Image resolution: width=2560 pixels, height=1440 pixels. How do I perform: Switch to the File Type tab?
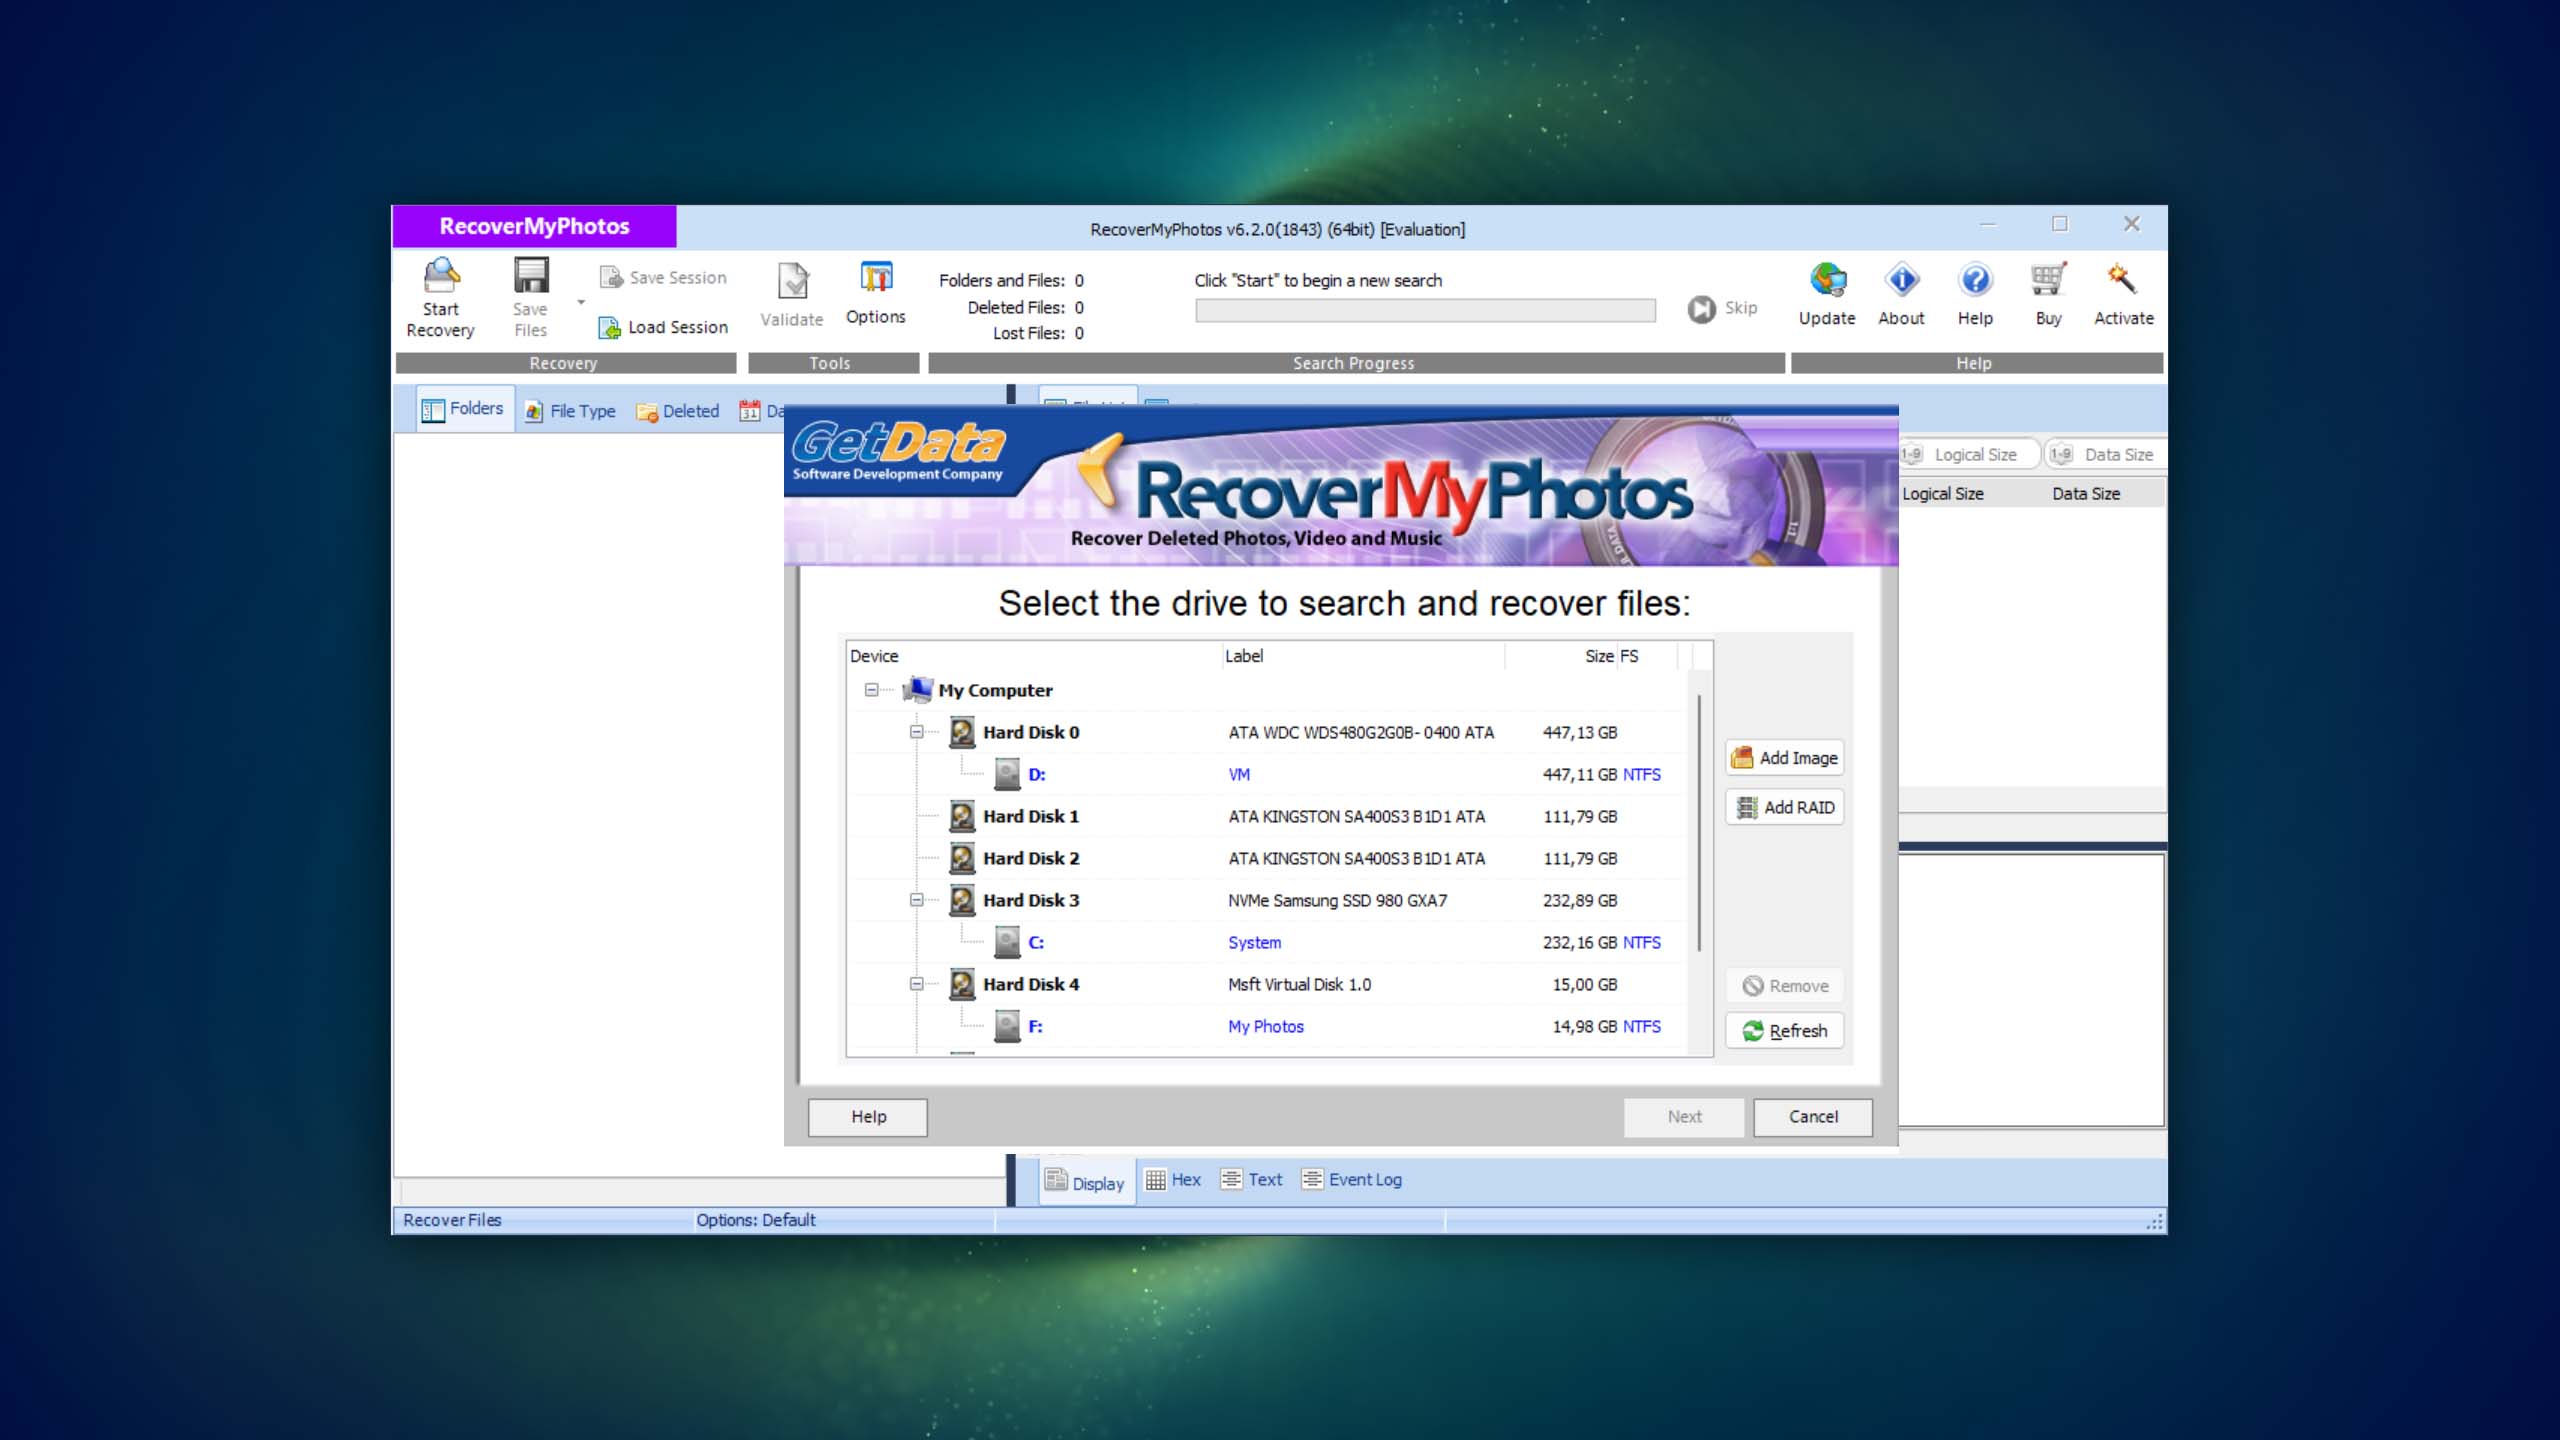(571, 411)
